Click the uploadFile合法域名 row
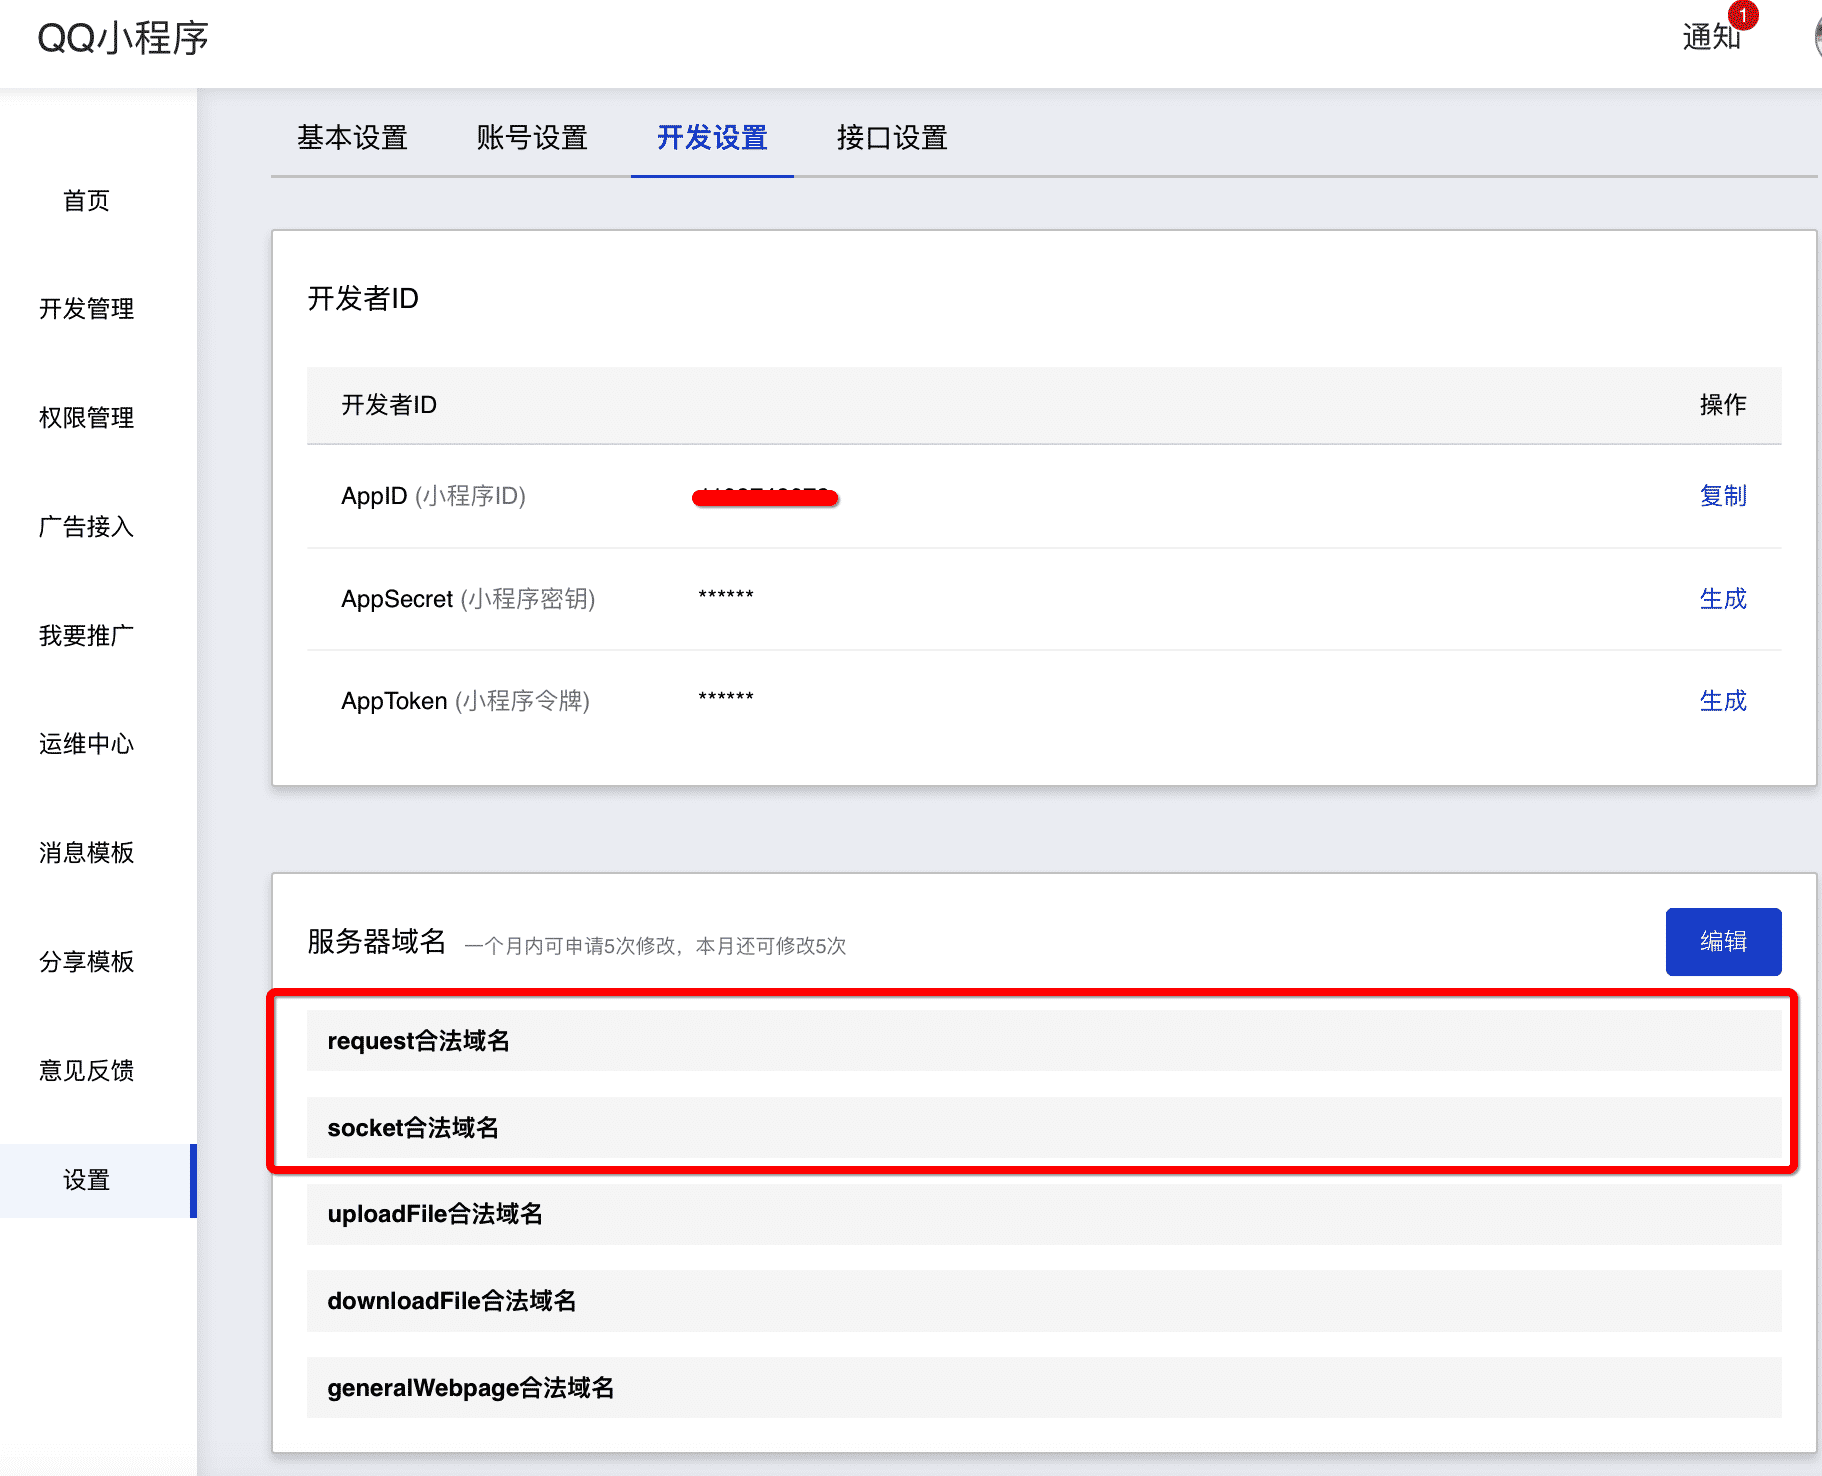1822x1476 pixels. (1044, 1214)
